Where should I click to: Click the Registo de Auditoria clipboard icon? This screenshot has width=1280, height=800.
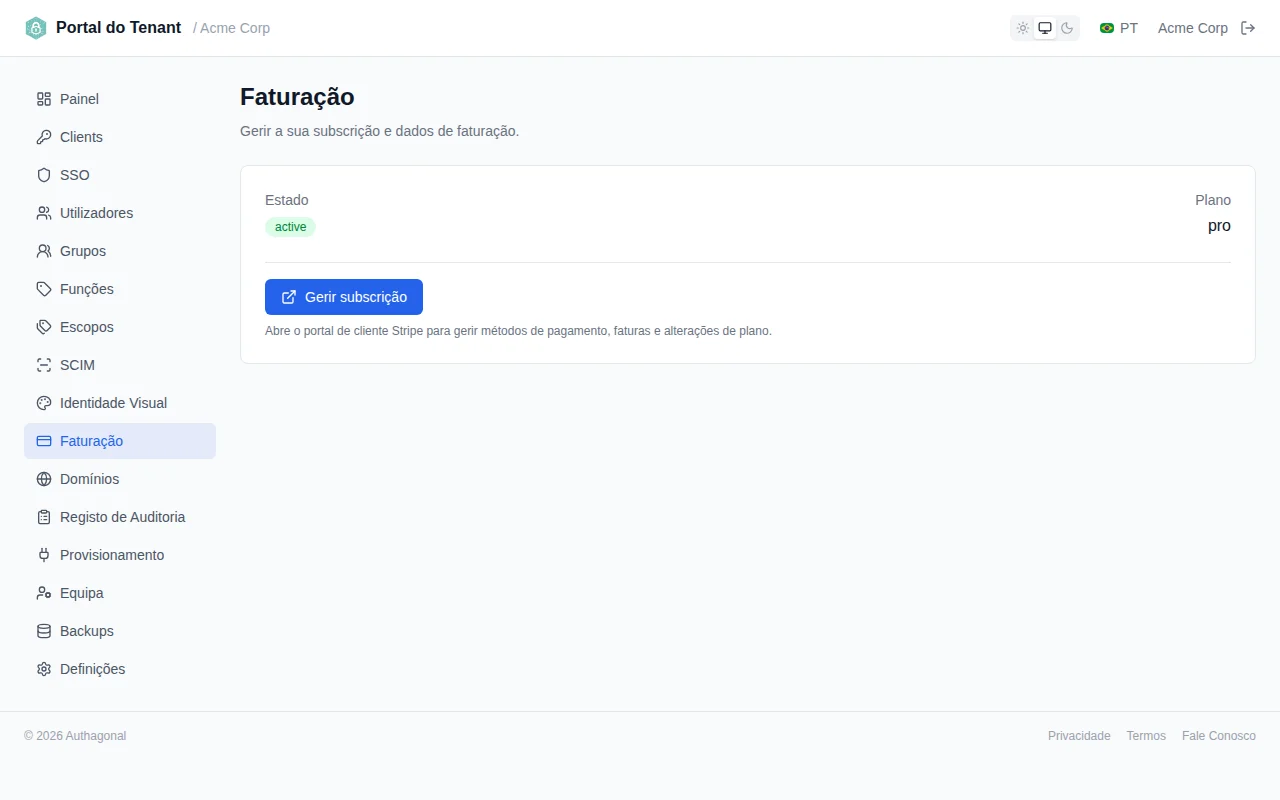click(x=44, y=517)
